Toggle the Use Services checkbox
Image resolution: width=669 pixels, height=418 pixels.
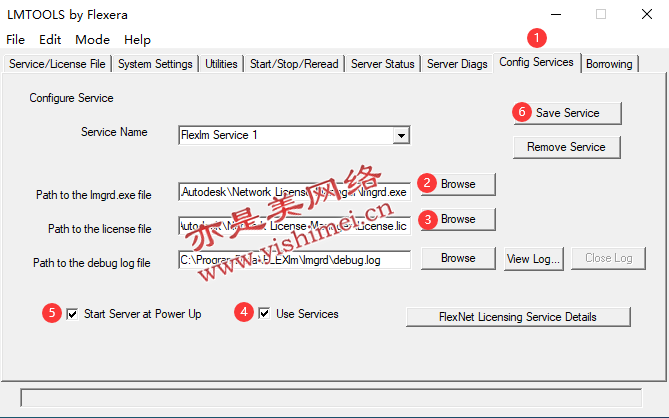point(264,314)
